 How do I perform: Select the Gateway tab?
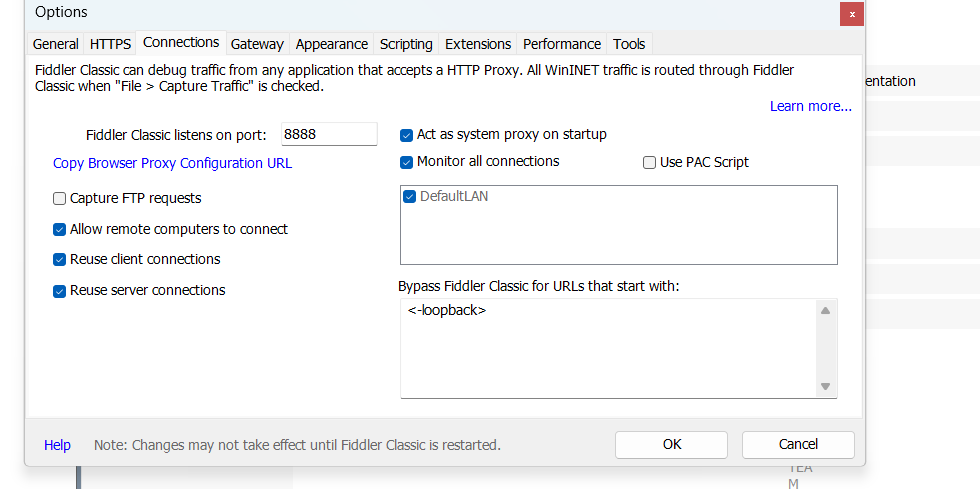pyautogui.click(x=258, y=44)
